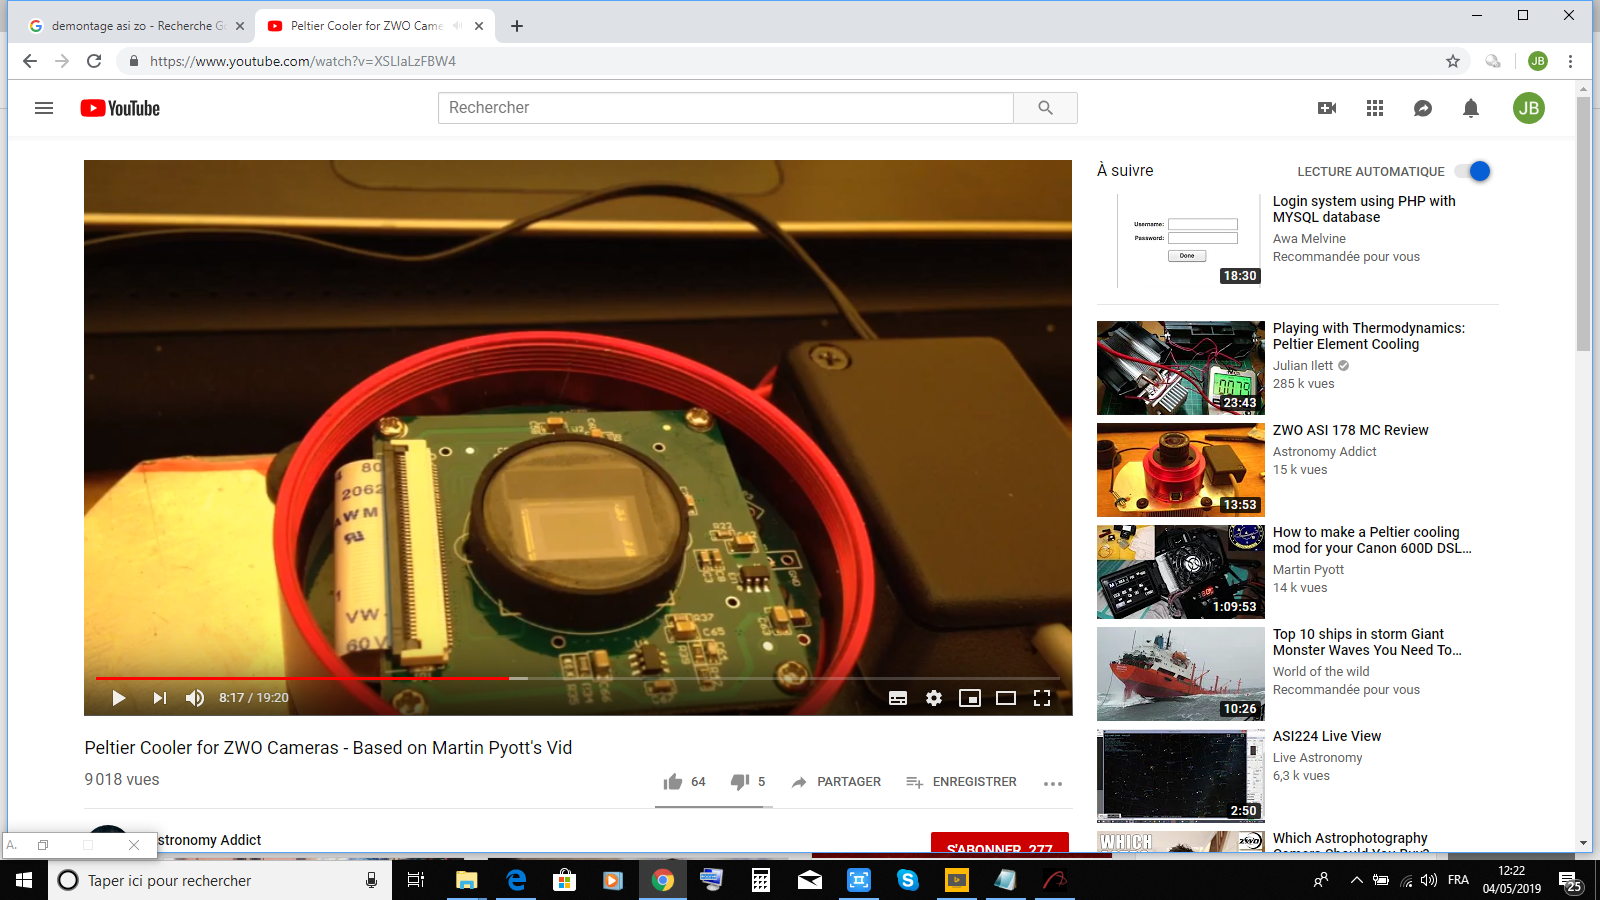Image resolution: width=1600 pixels, height=900 pixels.
Task: Skip to next video
Action: pyautogui.click(x=159, y=698)
